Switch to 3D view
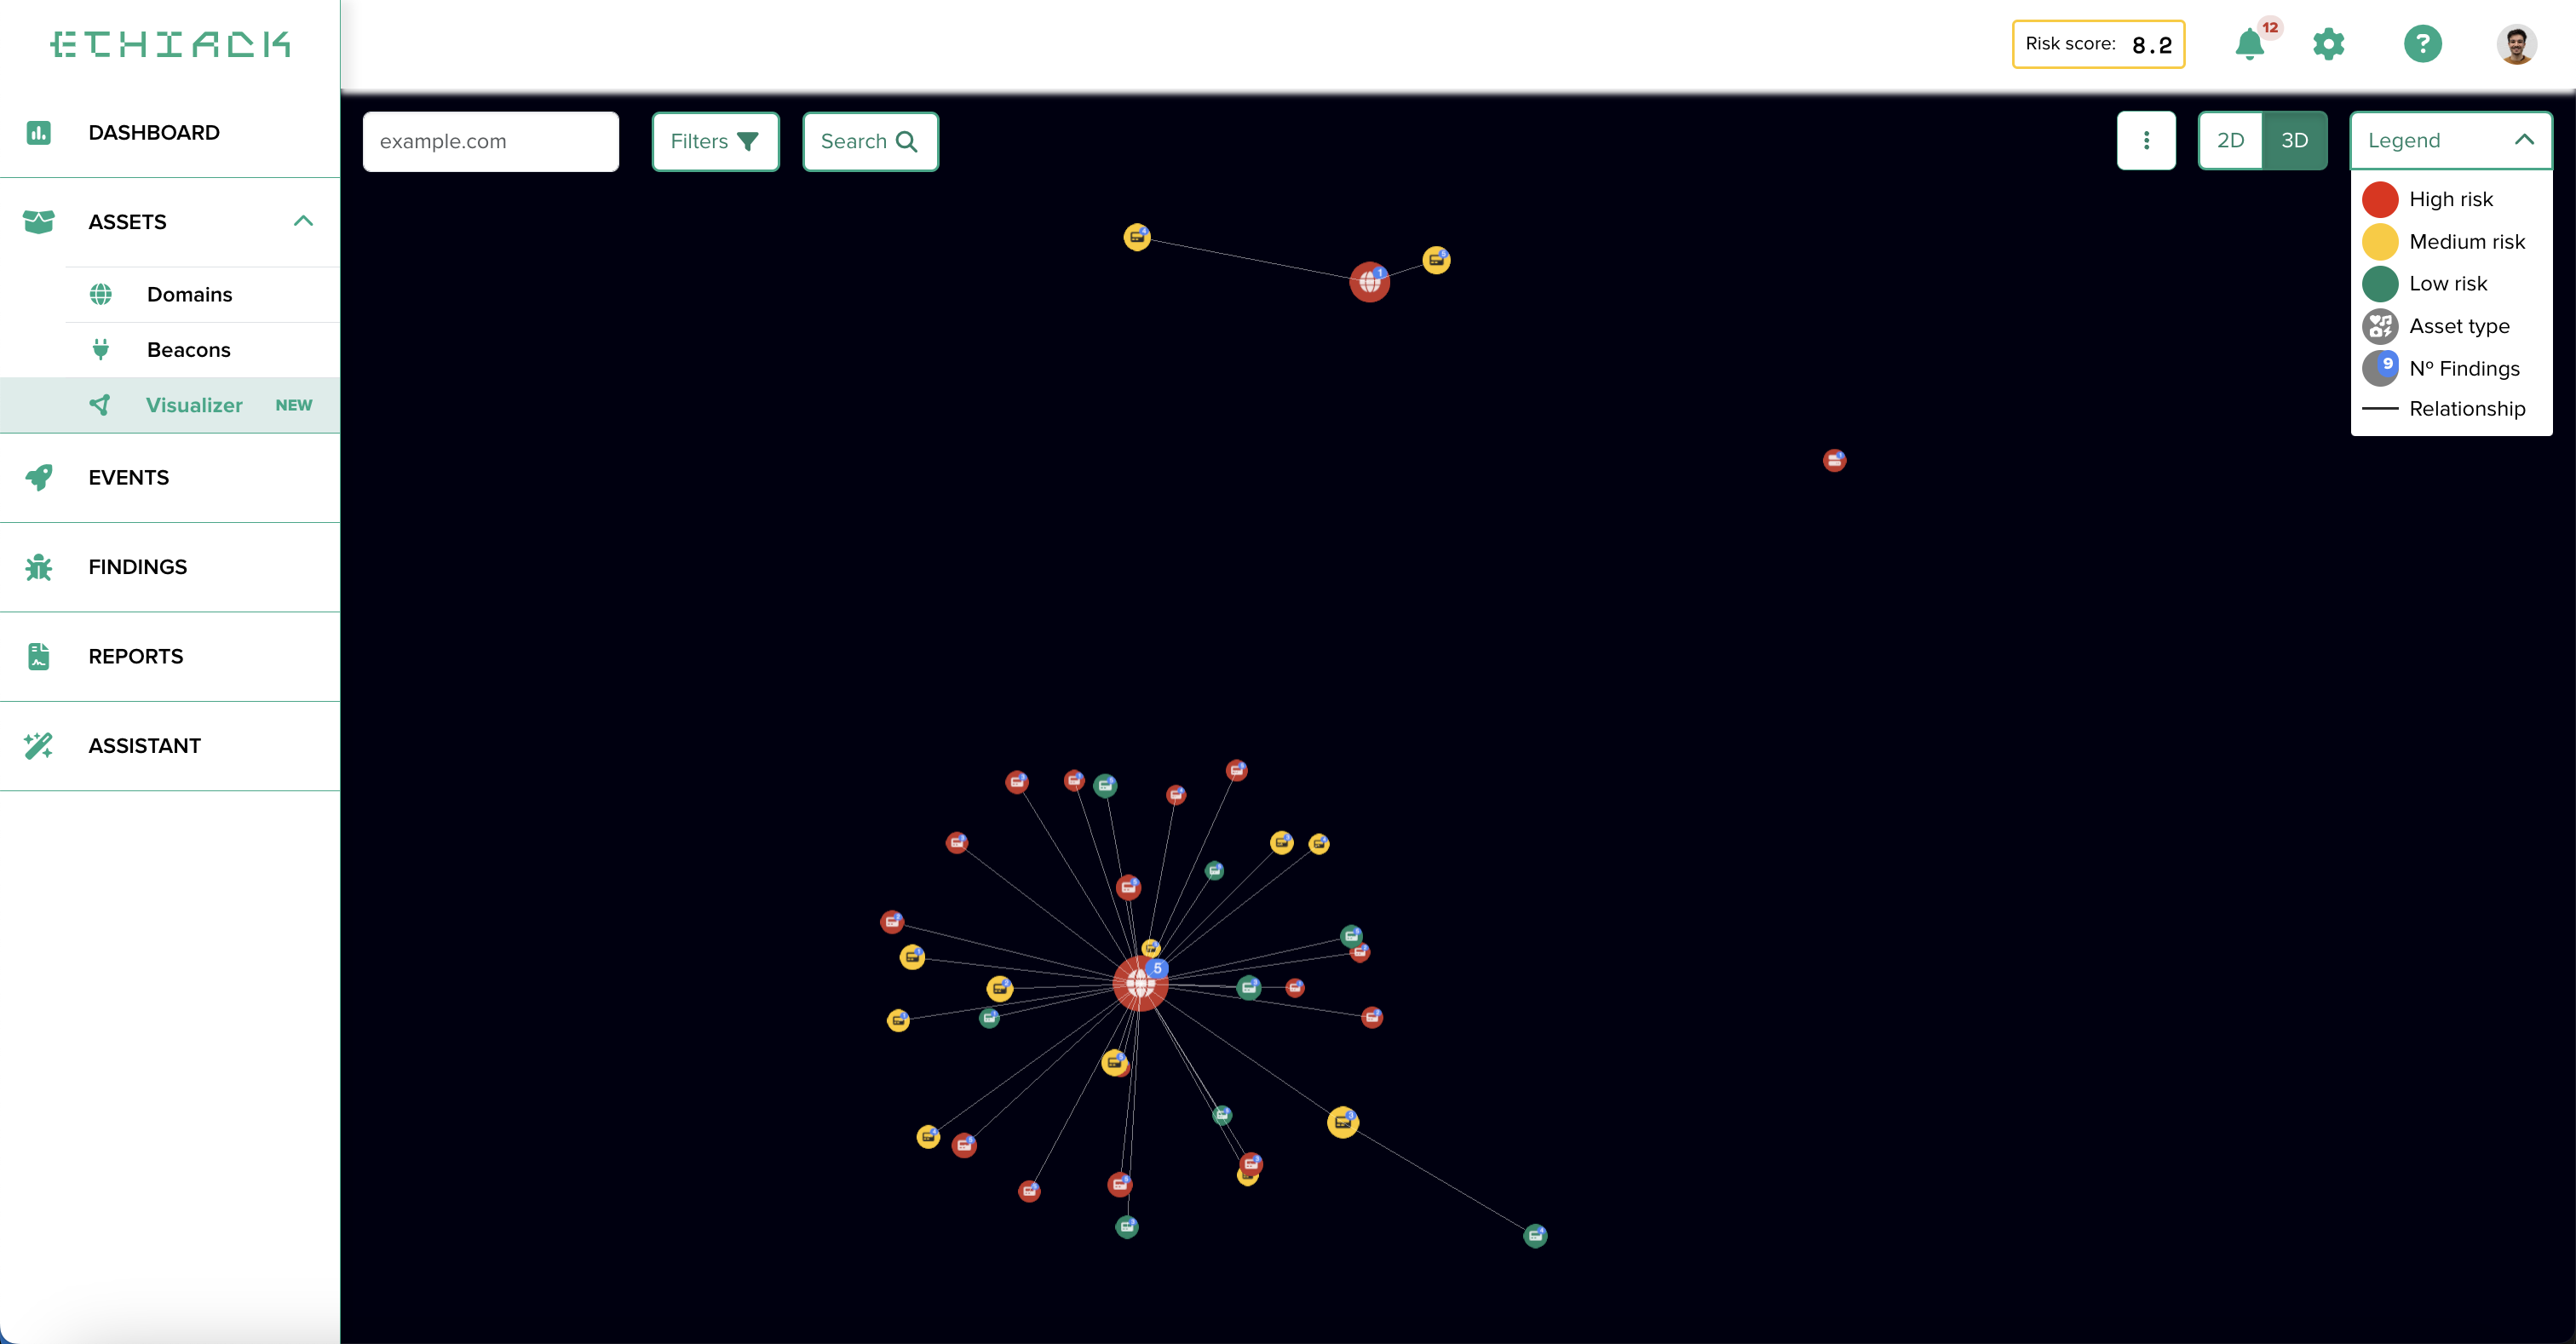This screenshot has width=2576, height=1344. click(2295, 140)
